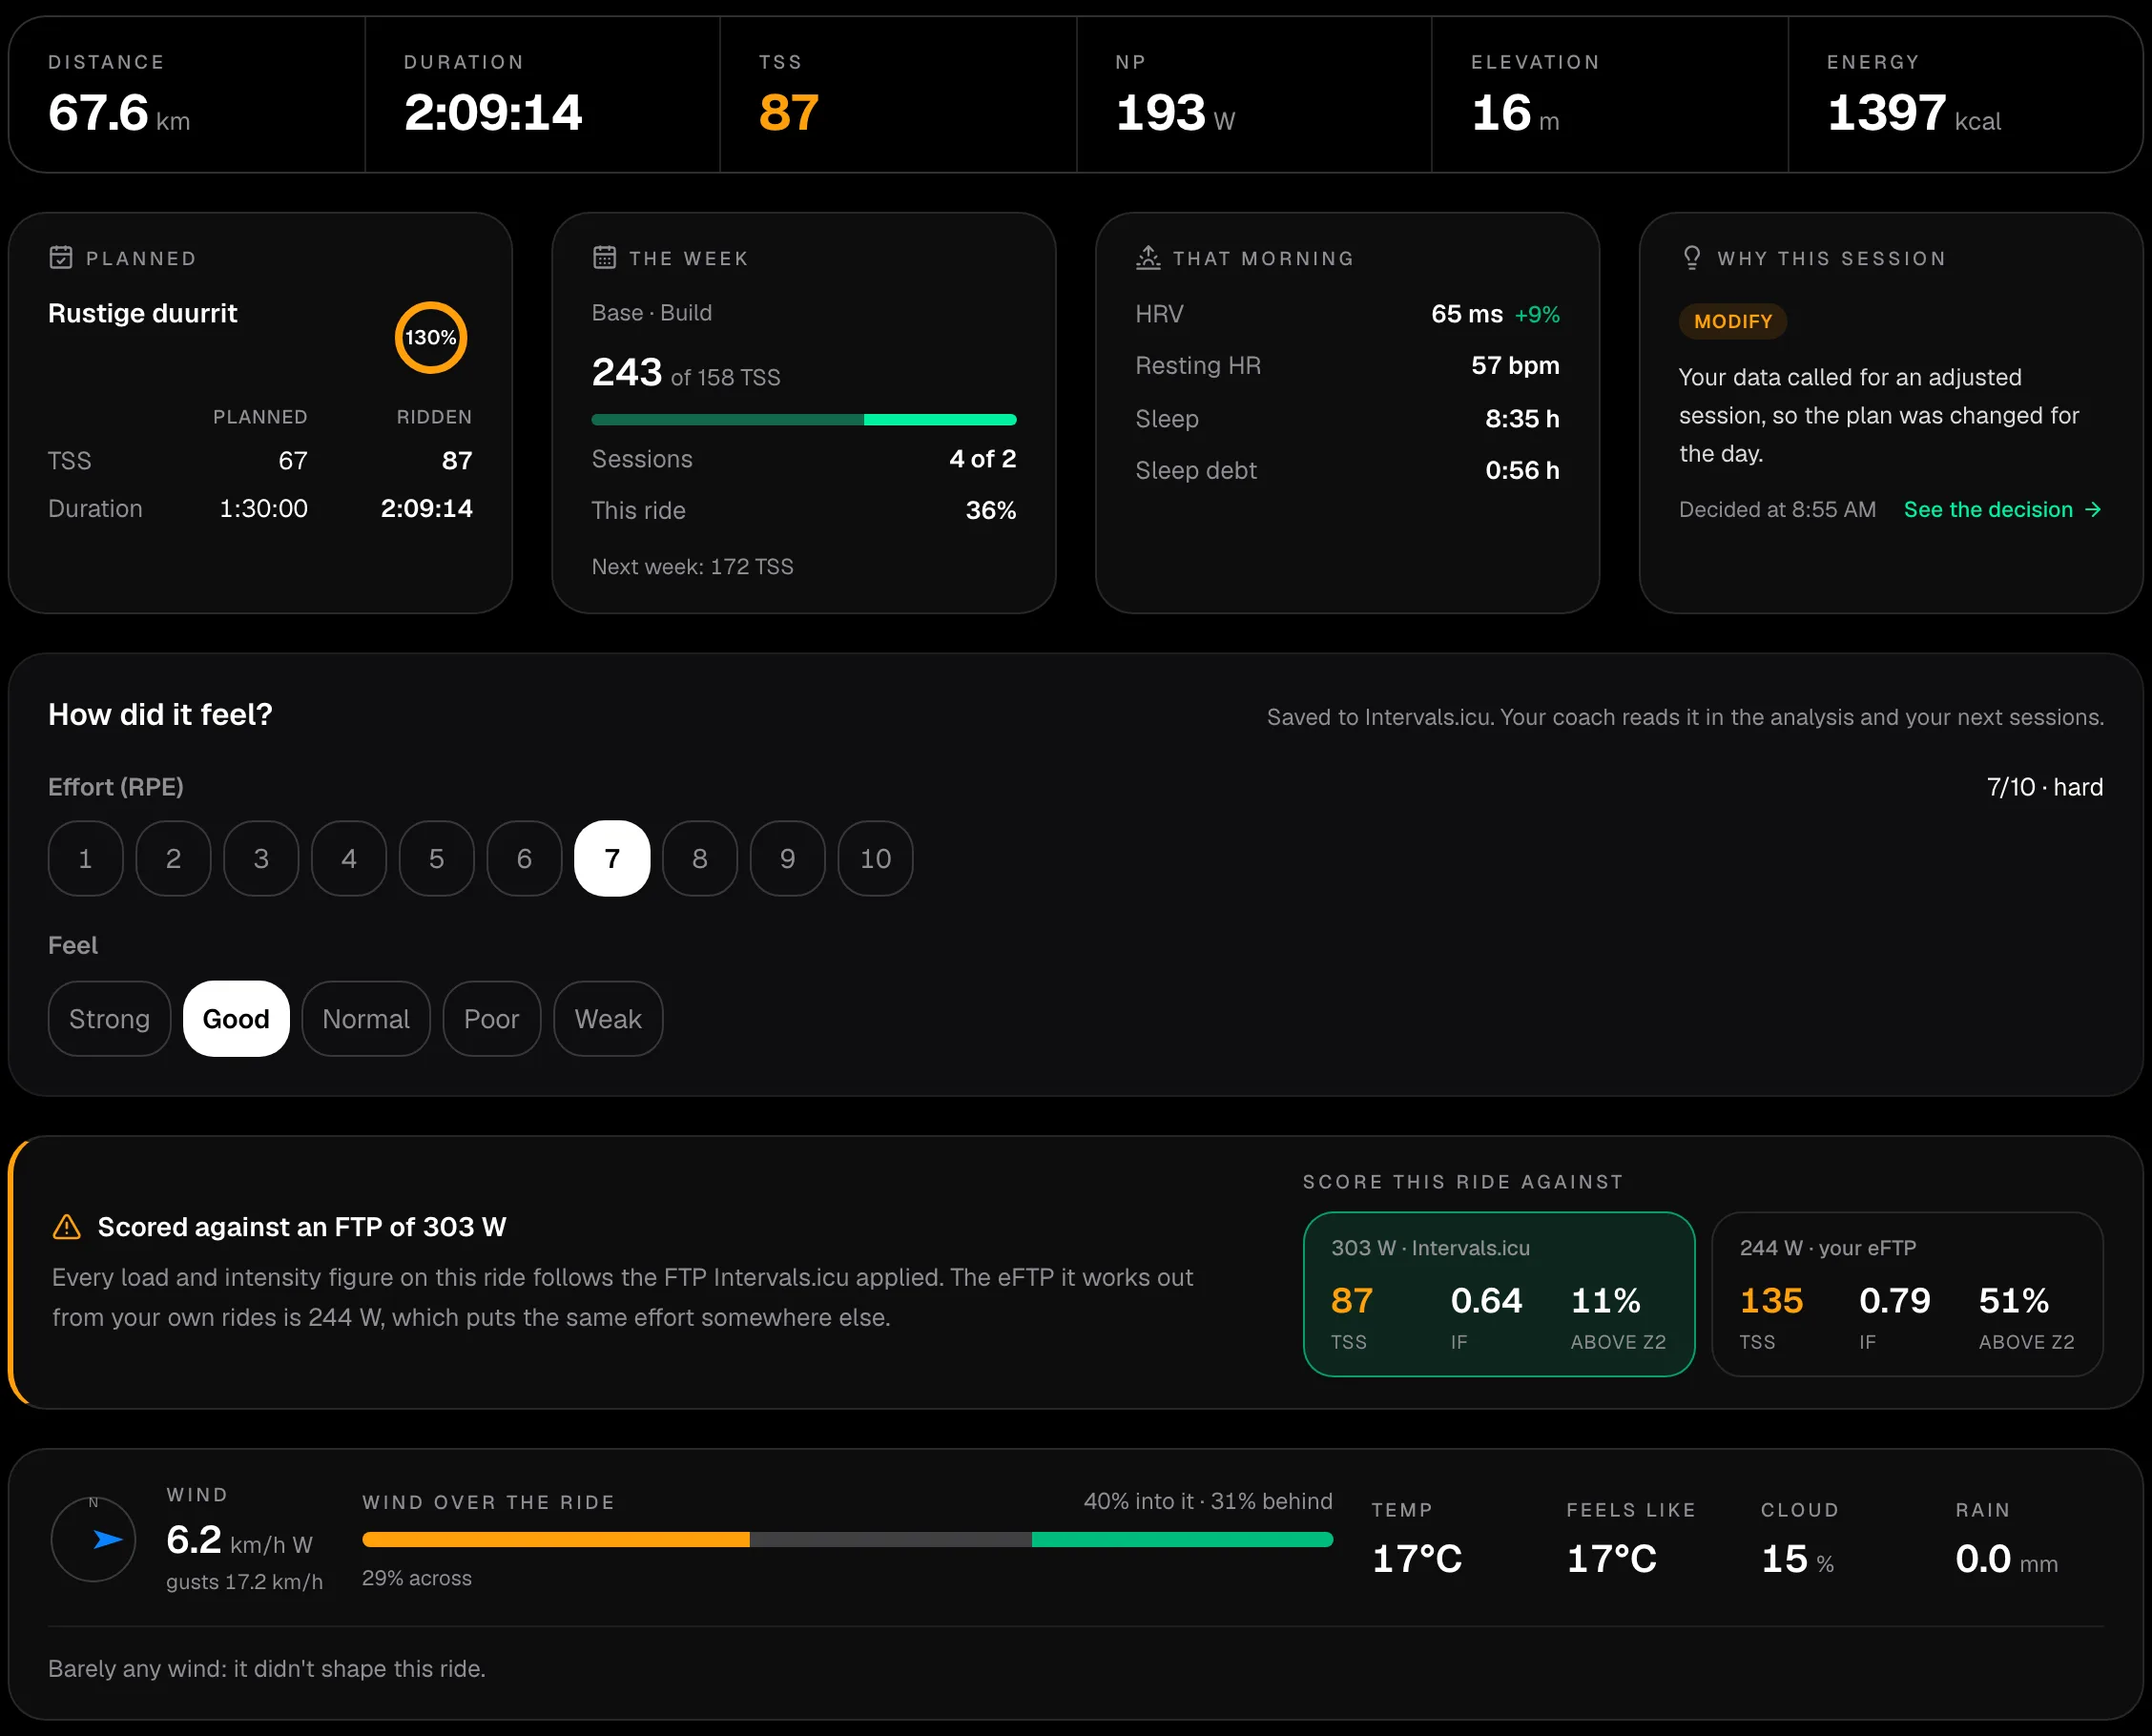Select RPE effort 2

click(x=173, y=859)
